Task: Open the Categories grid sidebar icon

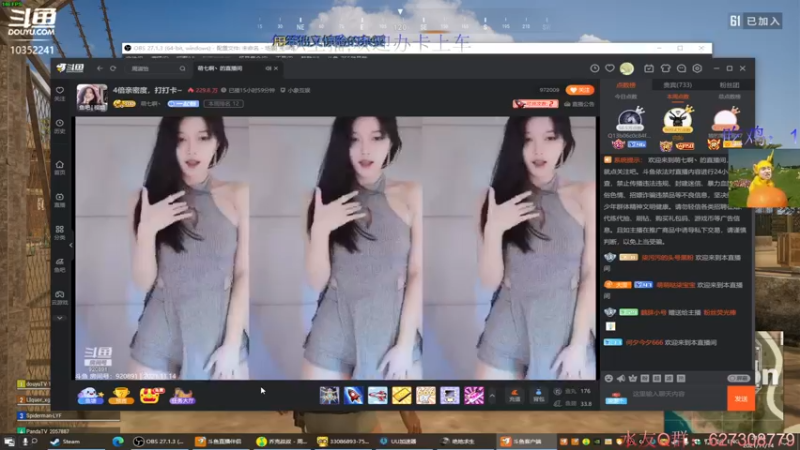Action: coord(60,232)
